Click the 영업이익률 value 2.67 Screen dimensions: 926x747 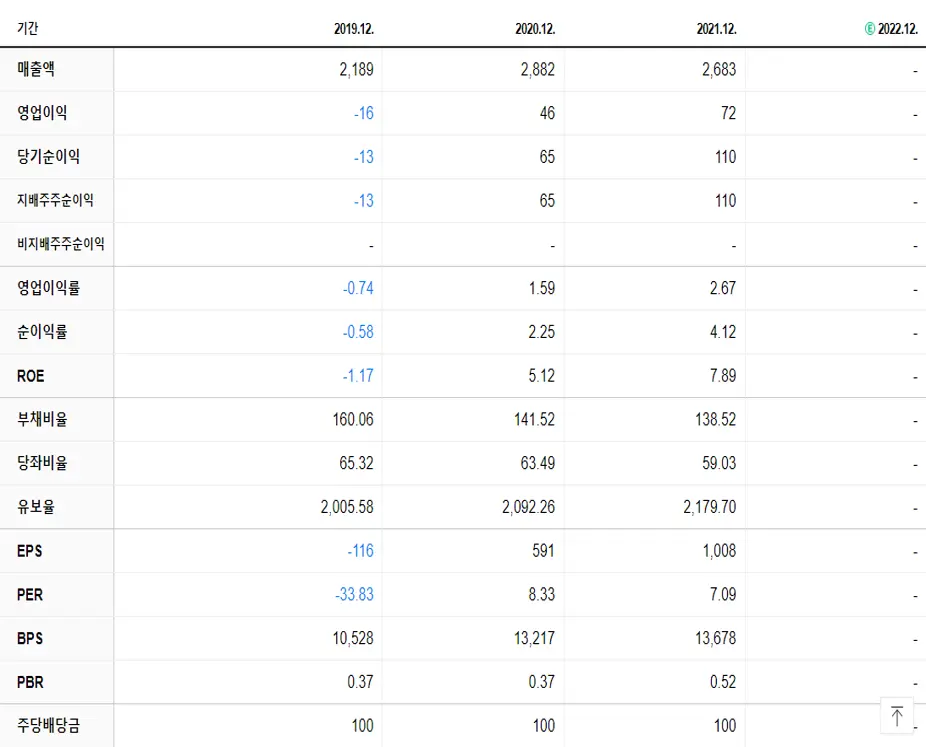pyautogui.click(x=723, y=288)
